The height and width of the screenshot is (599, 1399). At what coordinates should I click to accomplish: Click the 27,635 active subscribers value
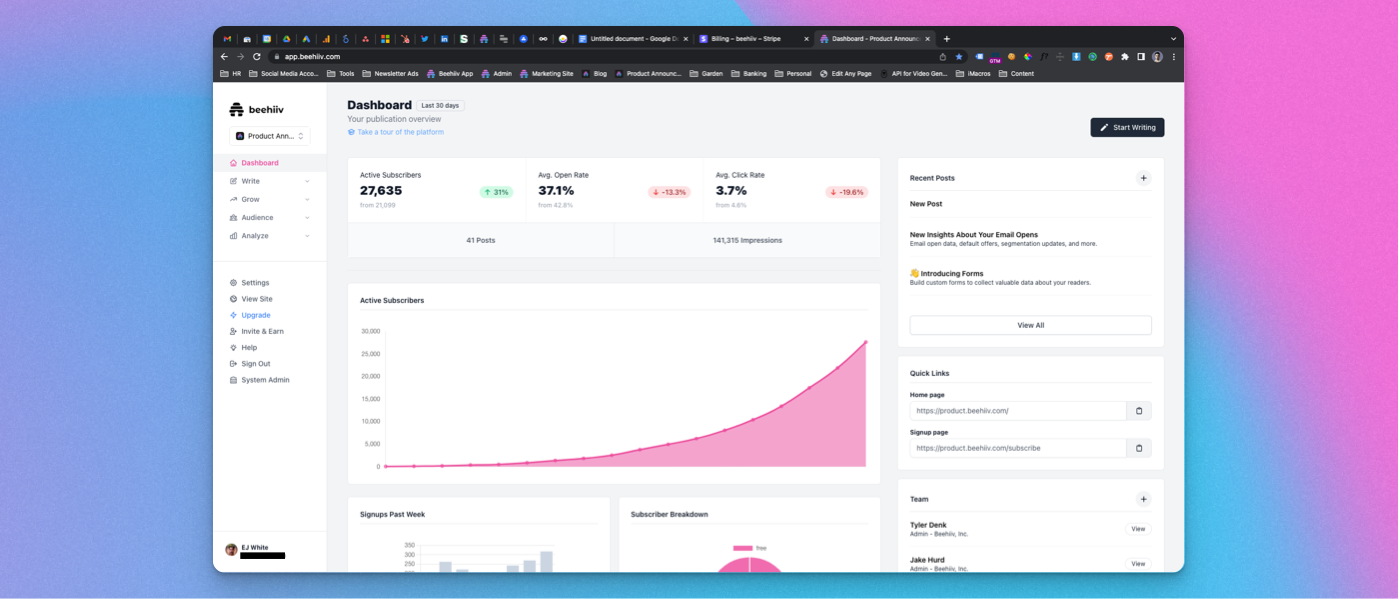point(381,191)
